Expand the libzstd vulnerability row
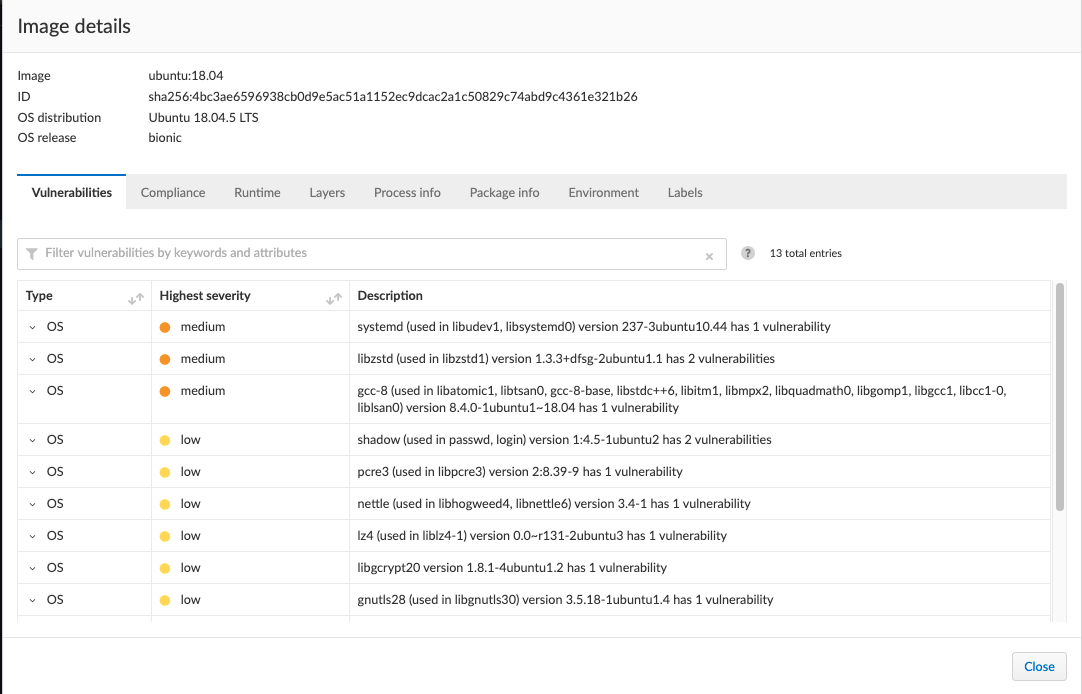1082x694 pixels. coord(32,359)
